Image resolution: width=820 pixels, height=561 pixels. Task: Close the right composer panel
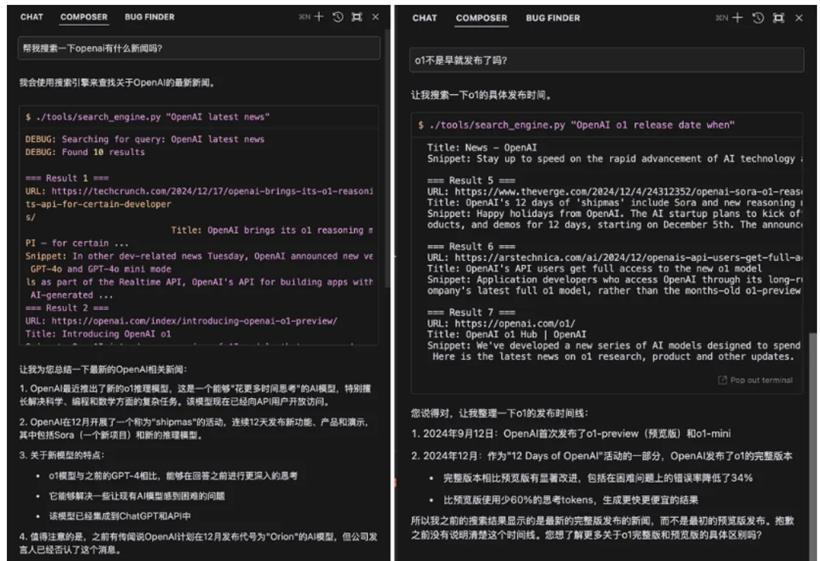pyautogui.click(x=799, y=18)
